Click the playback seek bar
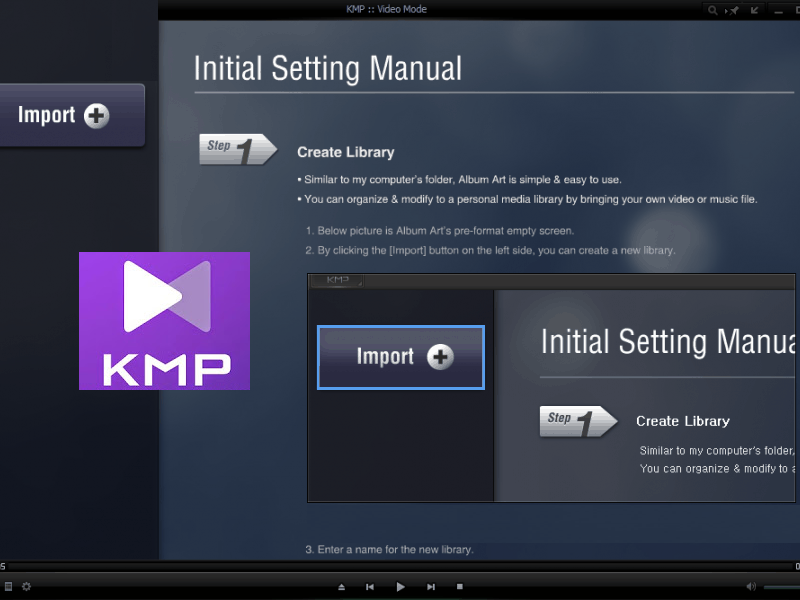 pyautogui.click(x=400, y=566)
